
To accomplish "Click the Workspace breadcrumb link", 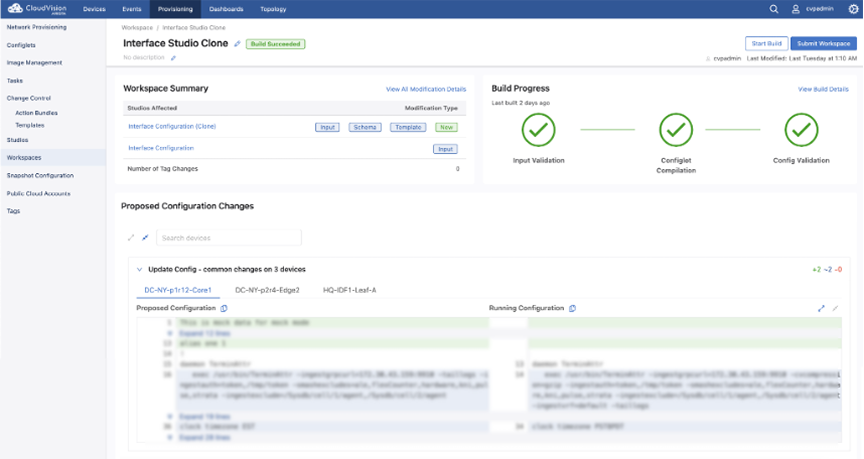I will point(137,28).
